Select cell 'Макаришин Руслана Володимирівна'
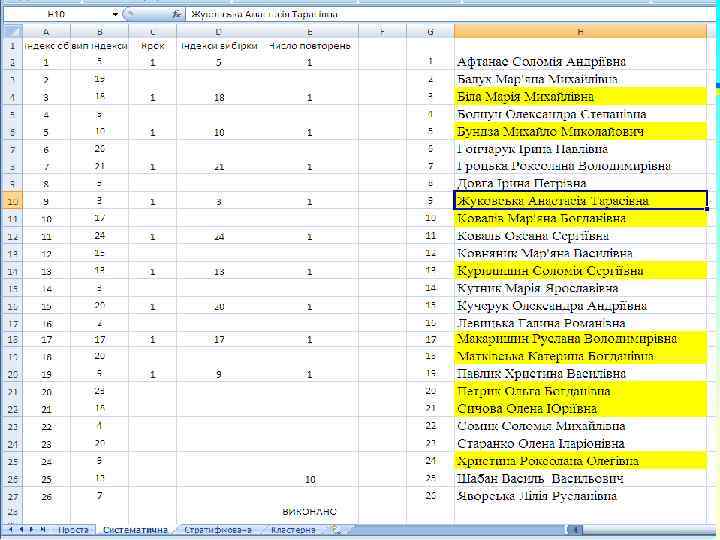 (580, 339)
